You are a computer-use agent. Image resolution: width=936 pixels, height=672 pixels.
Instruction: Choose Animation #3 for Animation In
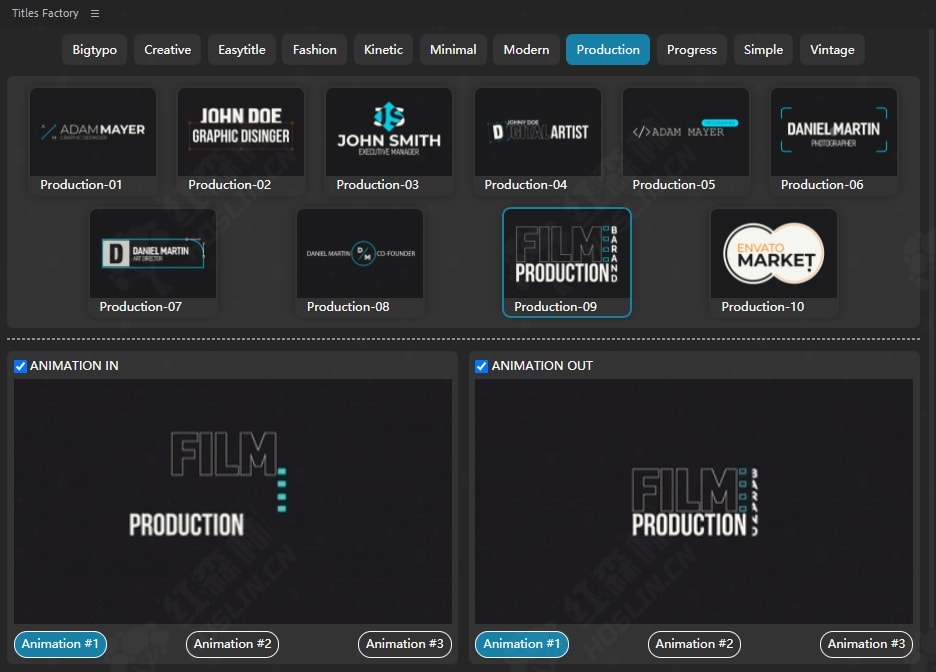[x=405, y=644]
